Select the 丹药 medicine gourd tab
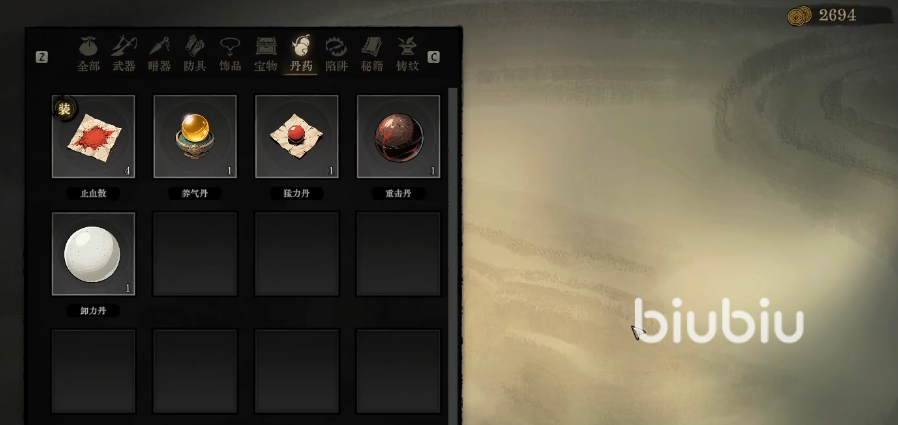Image resolution: width=898 pixels, height=425 pixels. coord(301,54)
